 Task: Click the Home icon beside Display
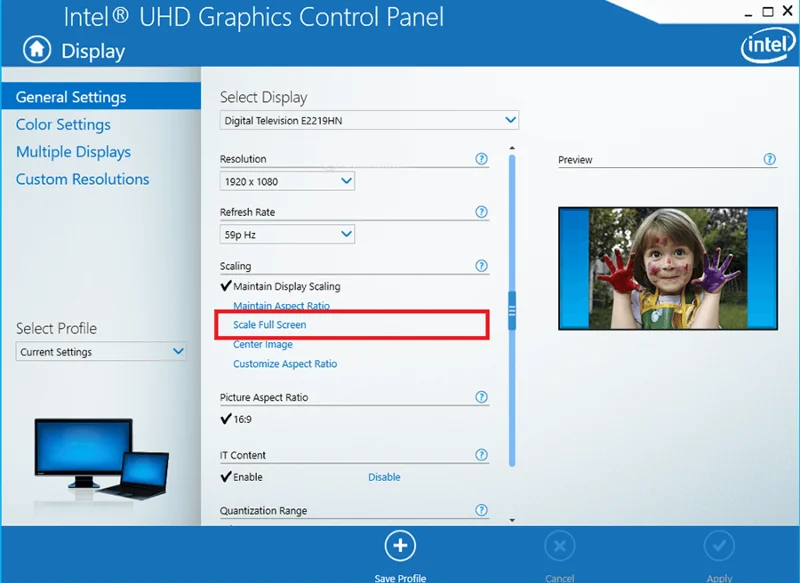click(x=37, y=49)
